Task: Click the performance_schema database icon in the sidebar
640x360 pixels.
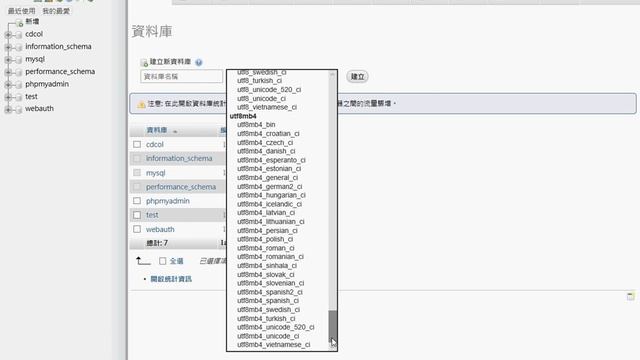Action: 18,72
